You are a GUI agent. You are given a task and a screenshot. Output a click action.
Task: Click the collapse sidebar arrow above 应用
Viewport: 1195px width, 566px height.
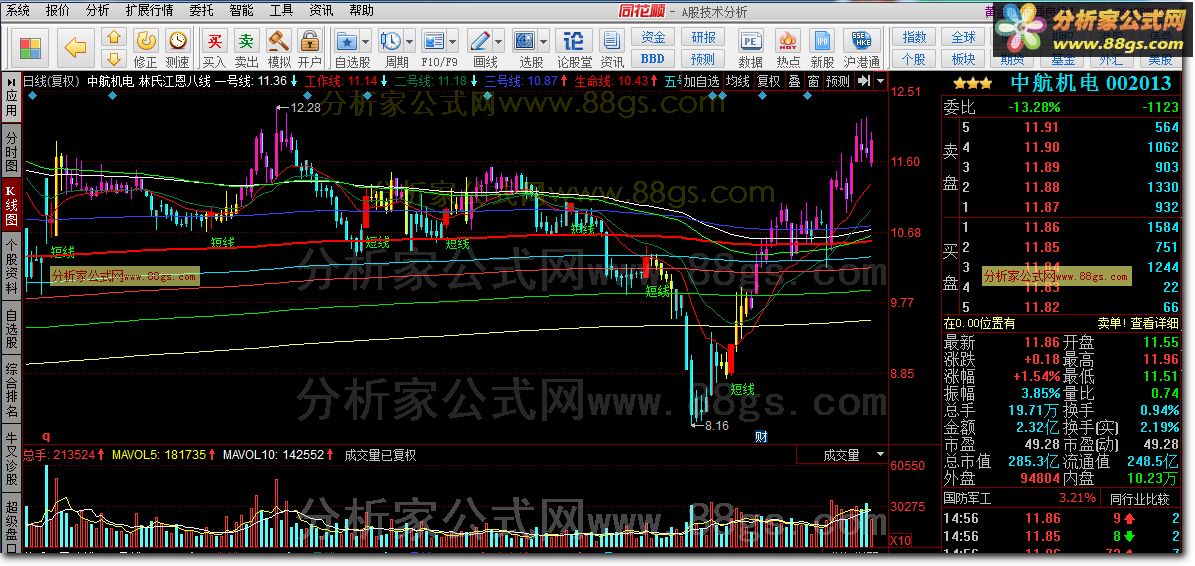coord(11,81)
